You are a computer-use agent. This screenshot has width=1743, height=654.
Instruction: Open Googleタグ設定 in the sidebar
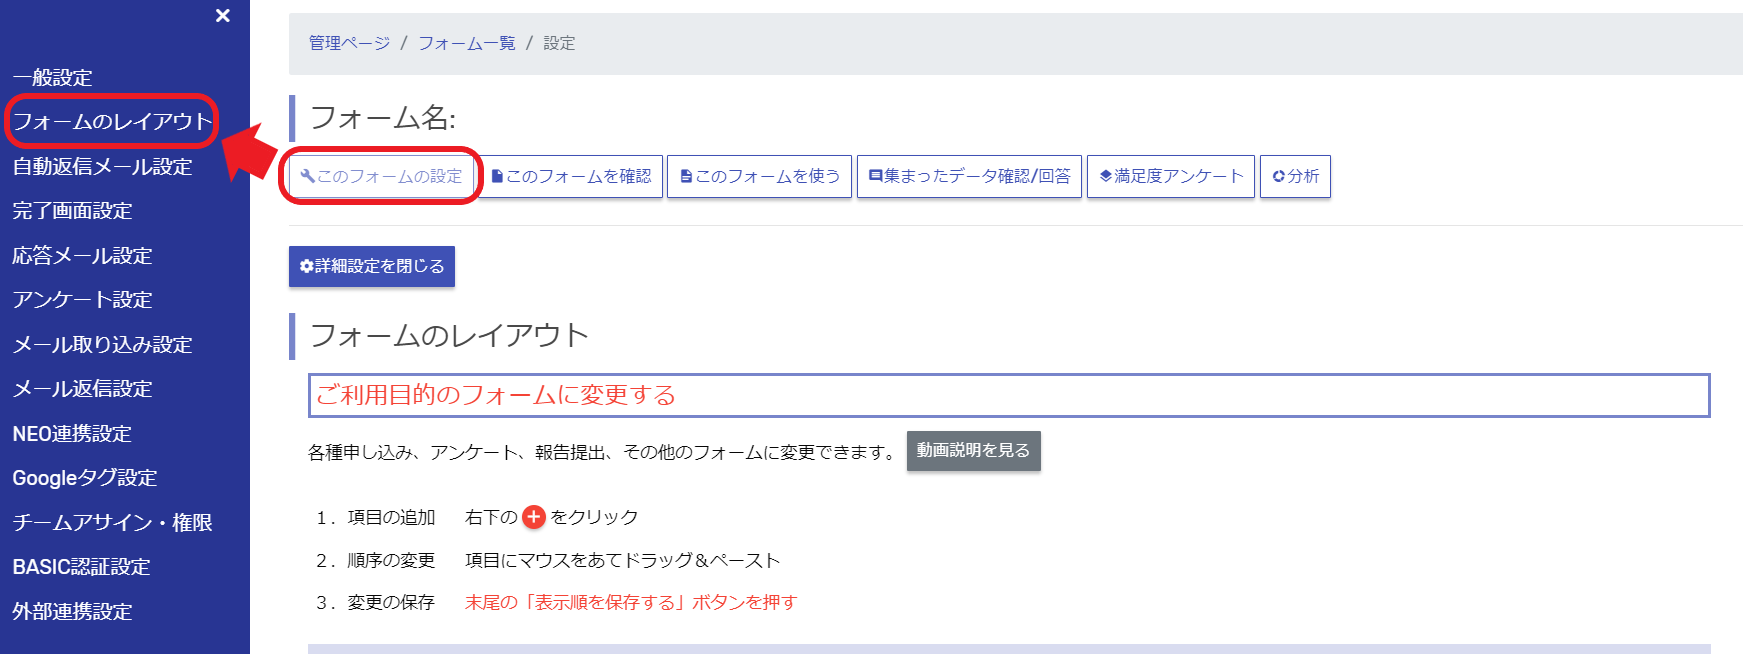tap(85, 477)
